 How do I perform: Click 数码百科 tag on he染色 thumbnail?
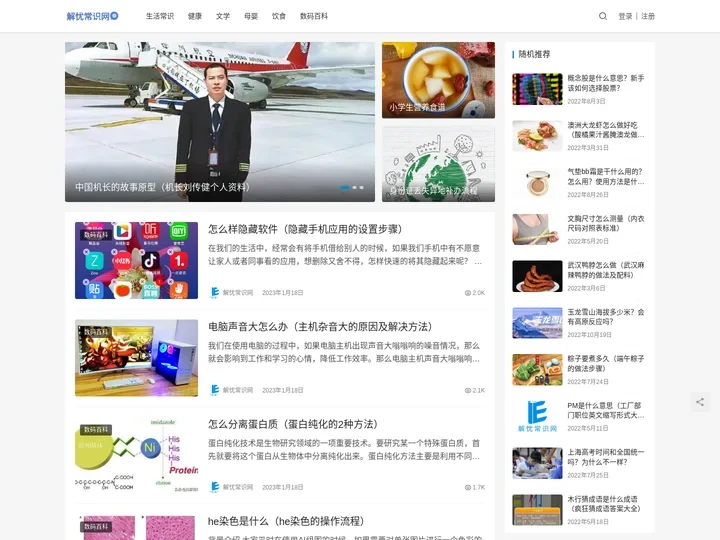(x=96, y=527)
